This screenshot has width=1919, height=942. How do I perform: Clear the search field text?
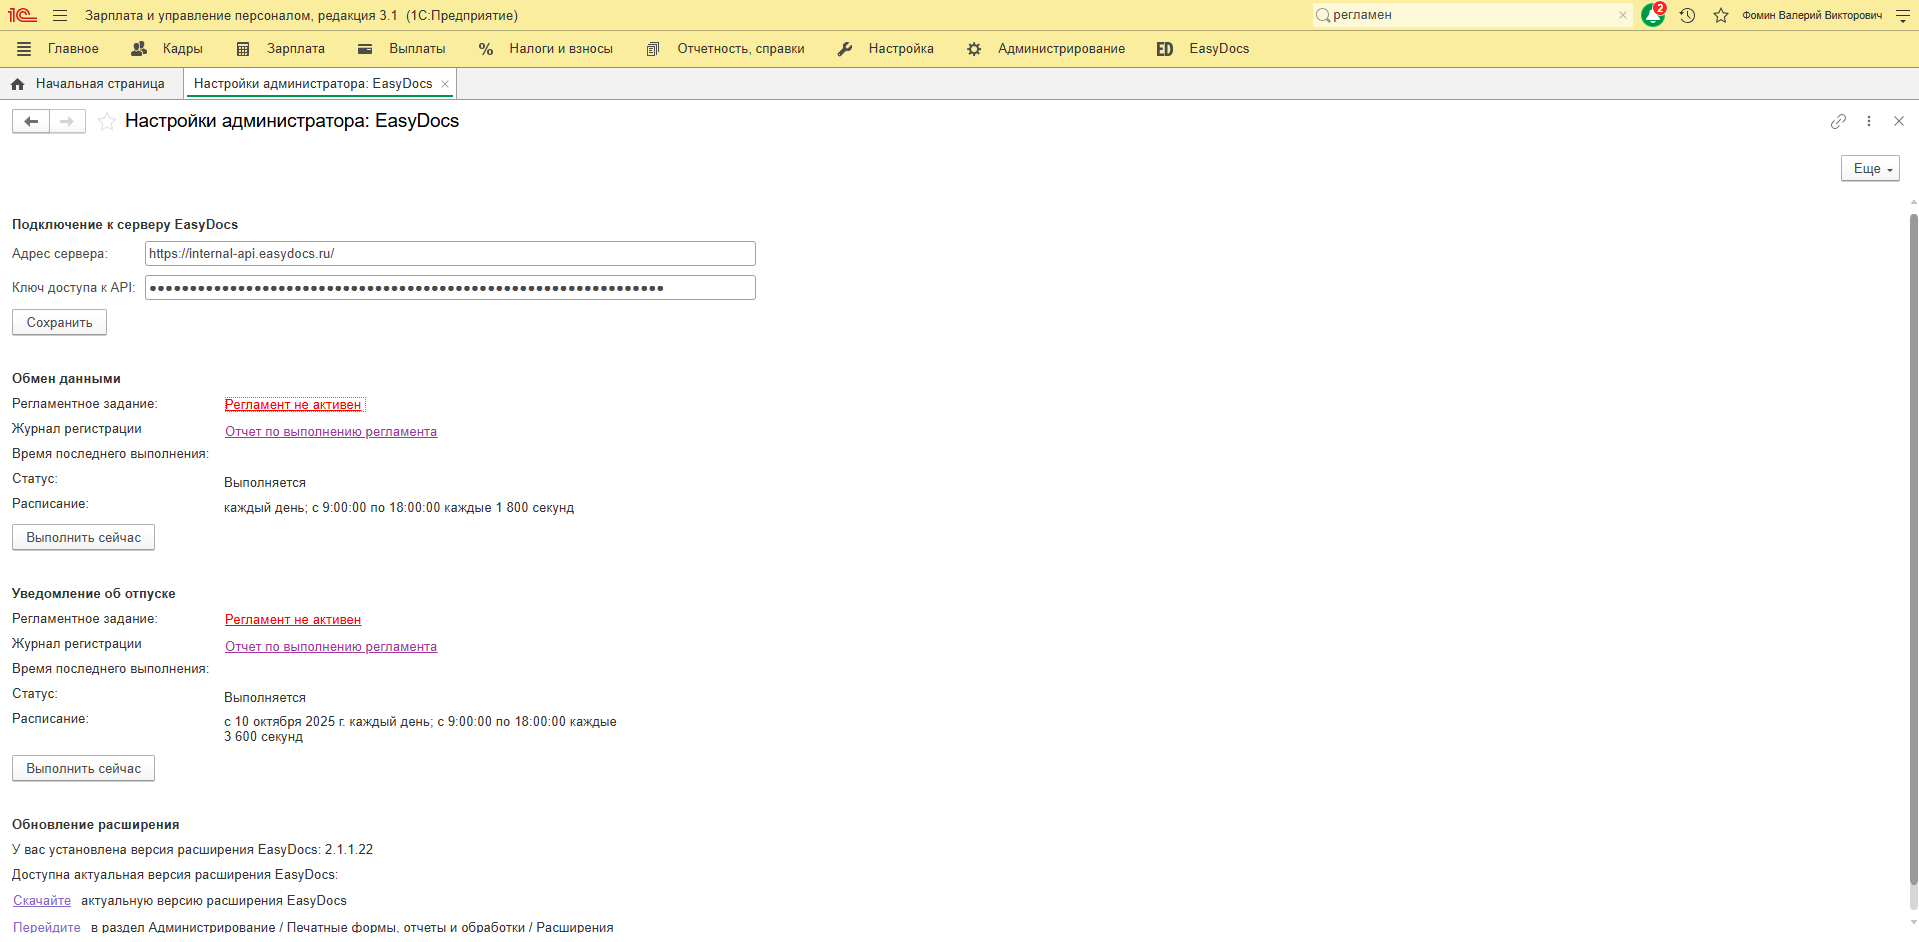pos(1622,15)
